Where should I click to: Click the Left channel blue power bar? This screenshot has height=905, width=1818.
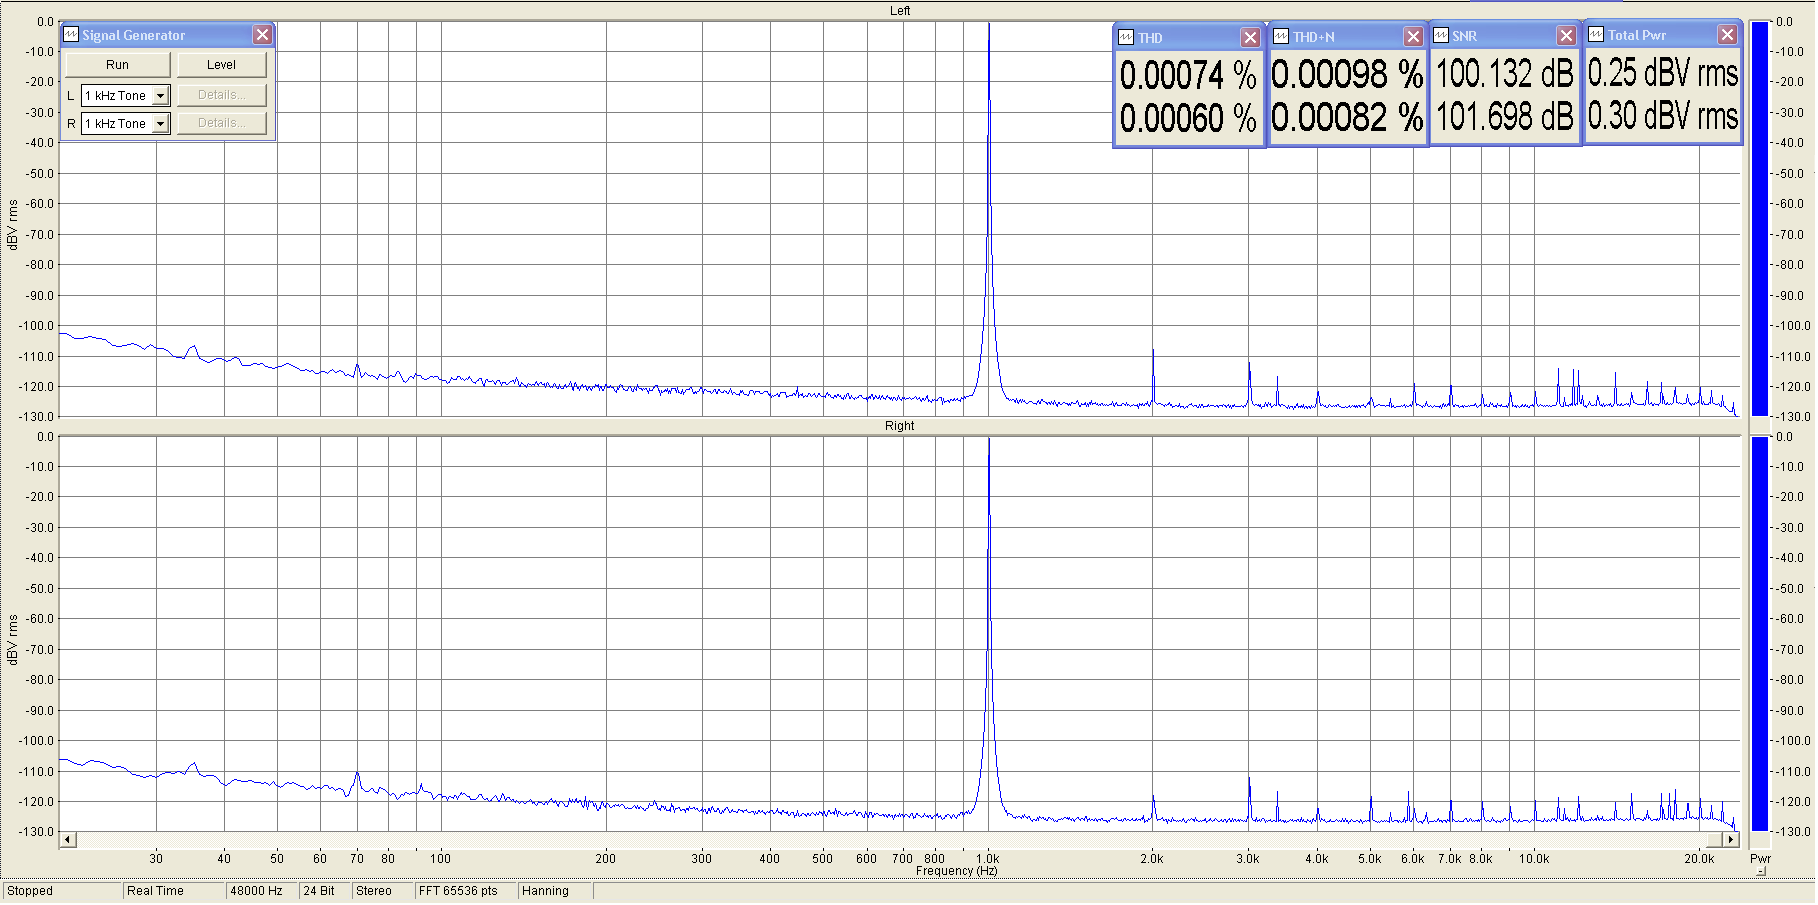tap(1759, 220)
